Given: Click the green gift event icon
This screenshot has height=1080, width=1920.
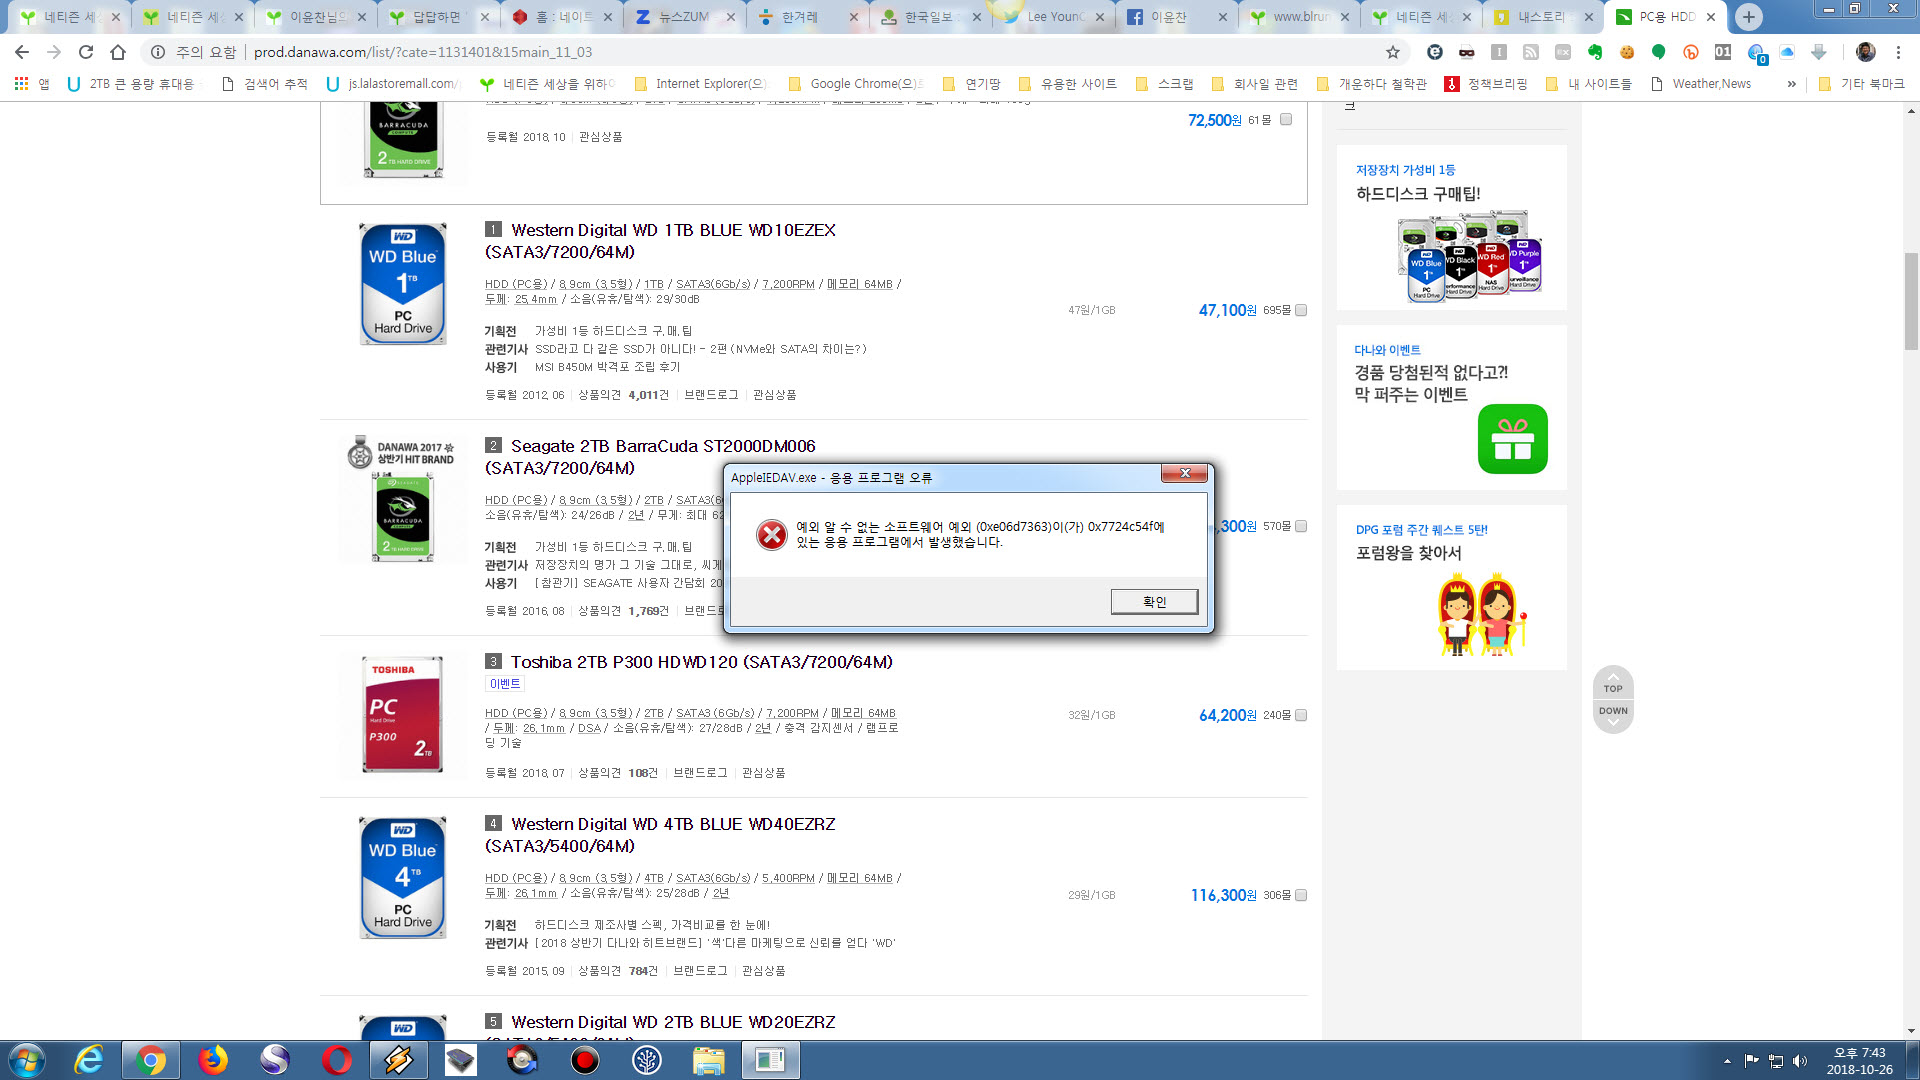Looking at the screenshot, I should click(1512, 439).
